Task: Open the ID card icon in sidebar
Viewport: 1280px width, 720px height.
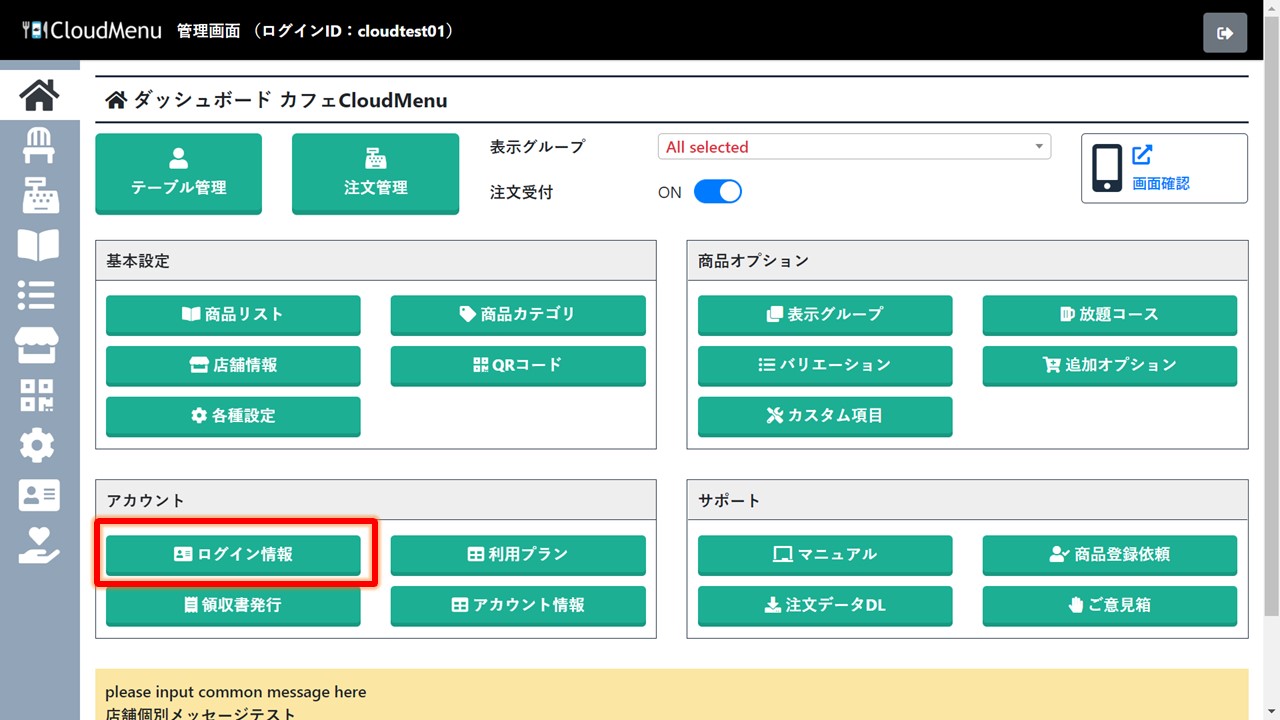Action: coord(39,495)
